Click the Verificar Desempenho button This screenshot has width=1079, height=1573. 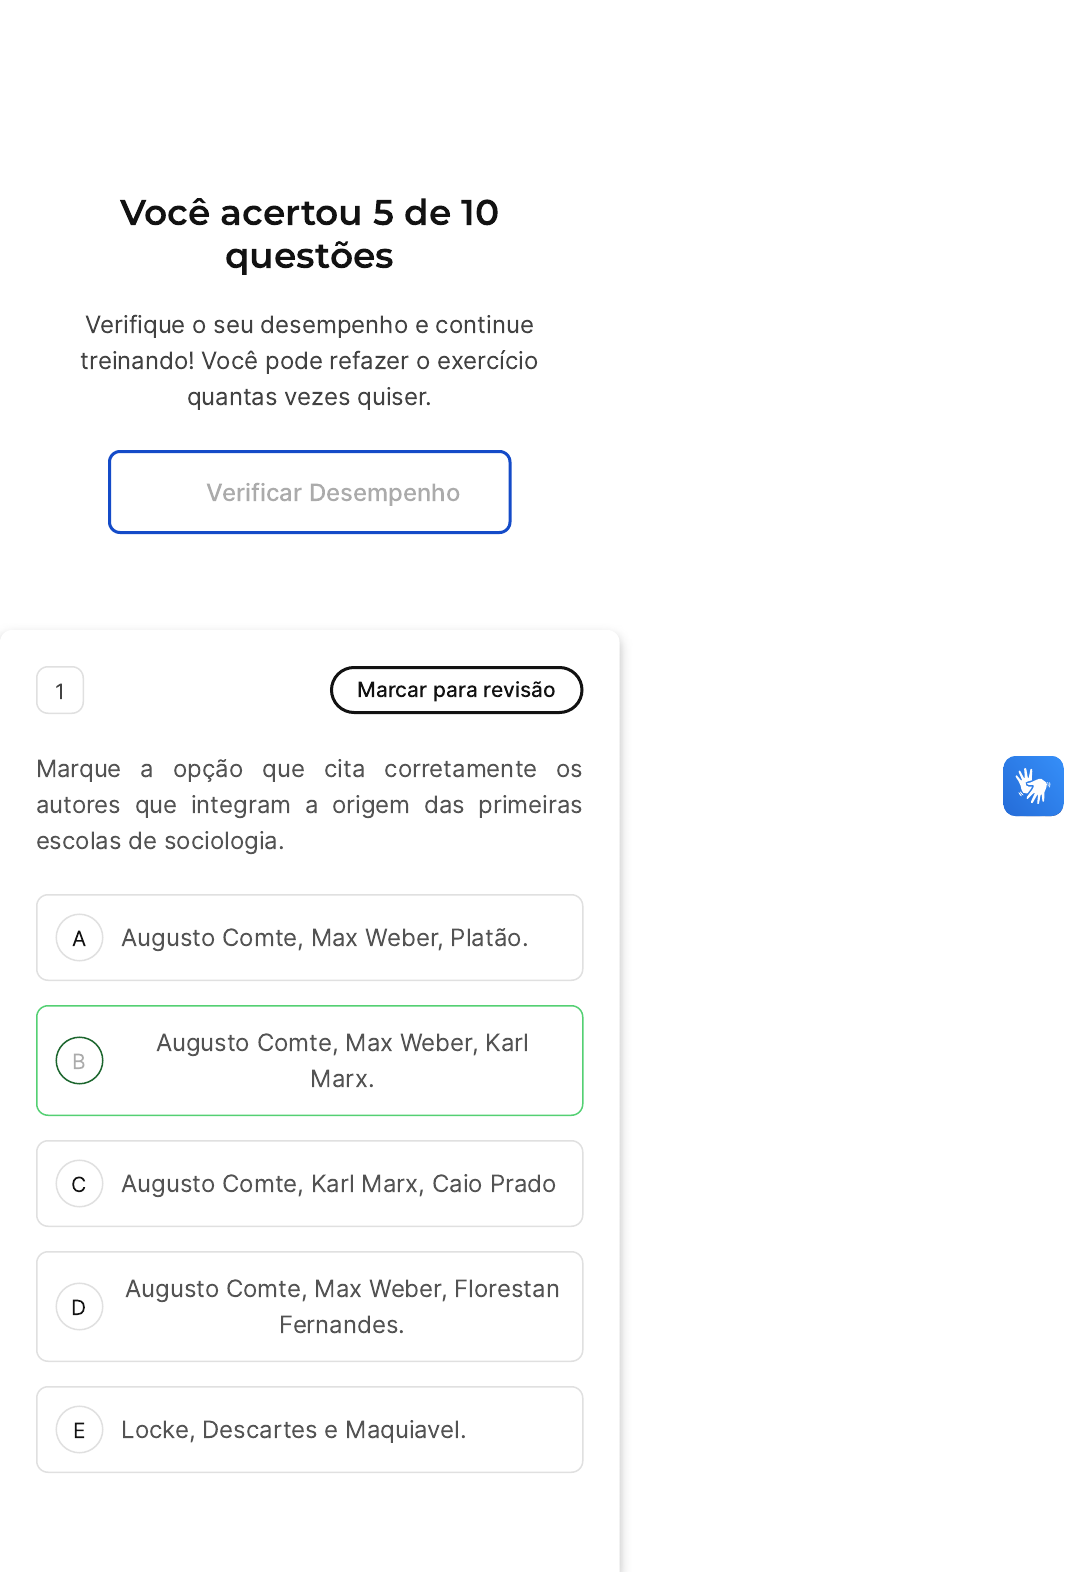[x=310, y=492]
